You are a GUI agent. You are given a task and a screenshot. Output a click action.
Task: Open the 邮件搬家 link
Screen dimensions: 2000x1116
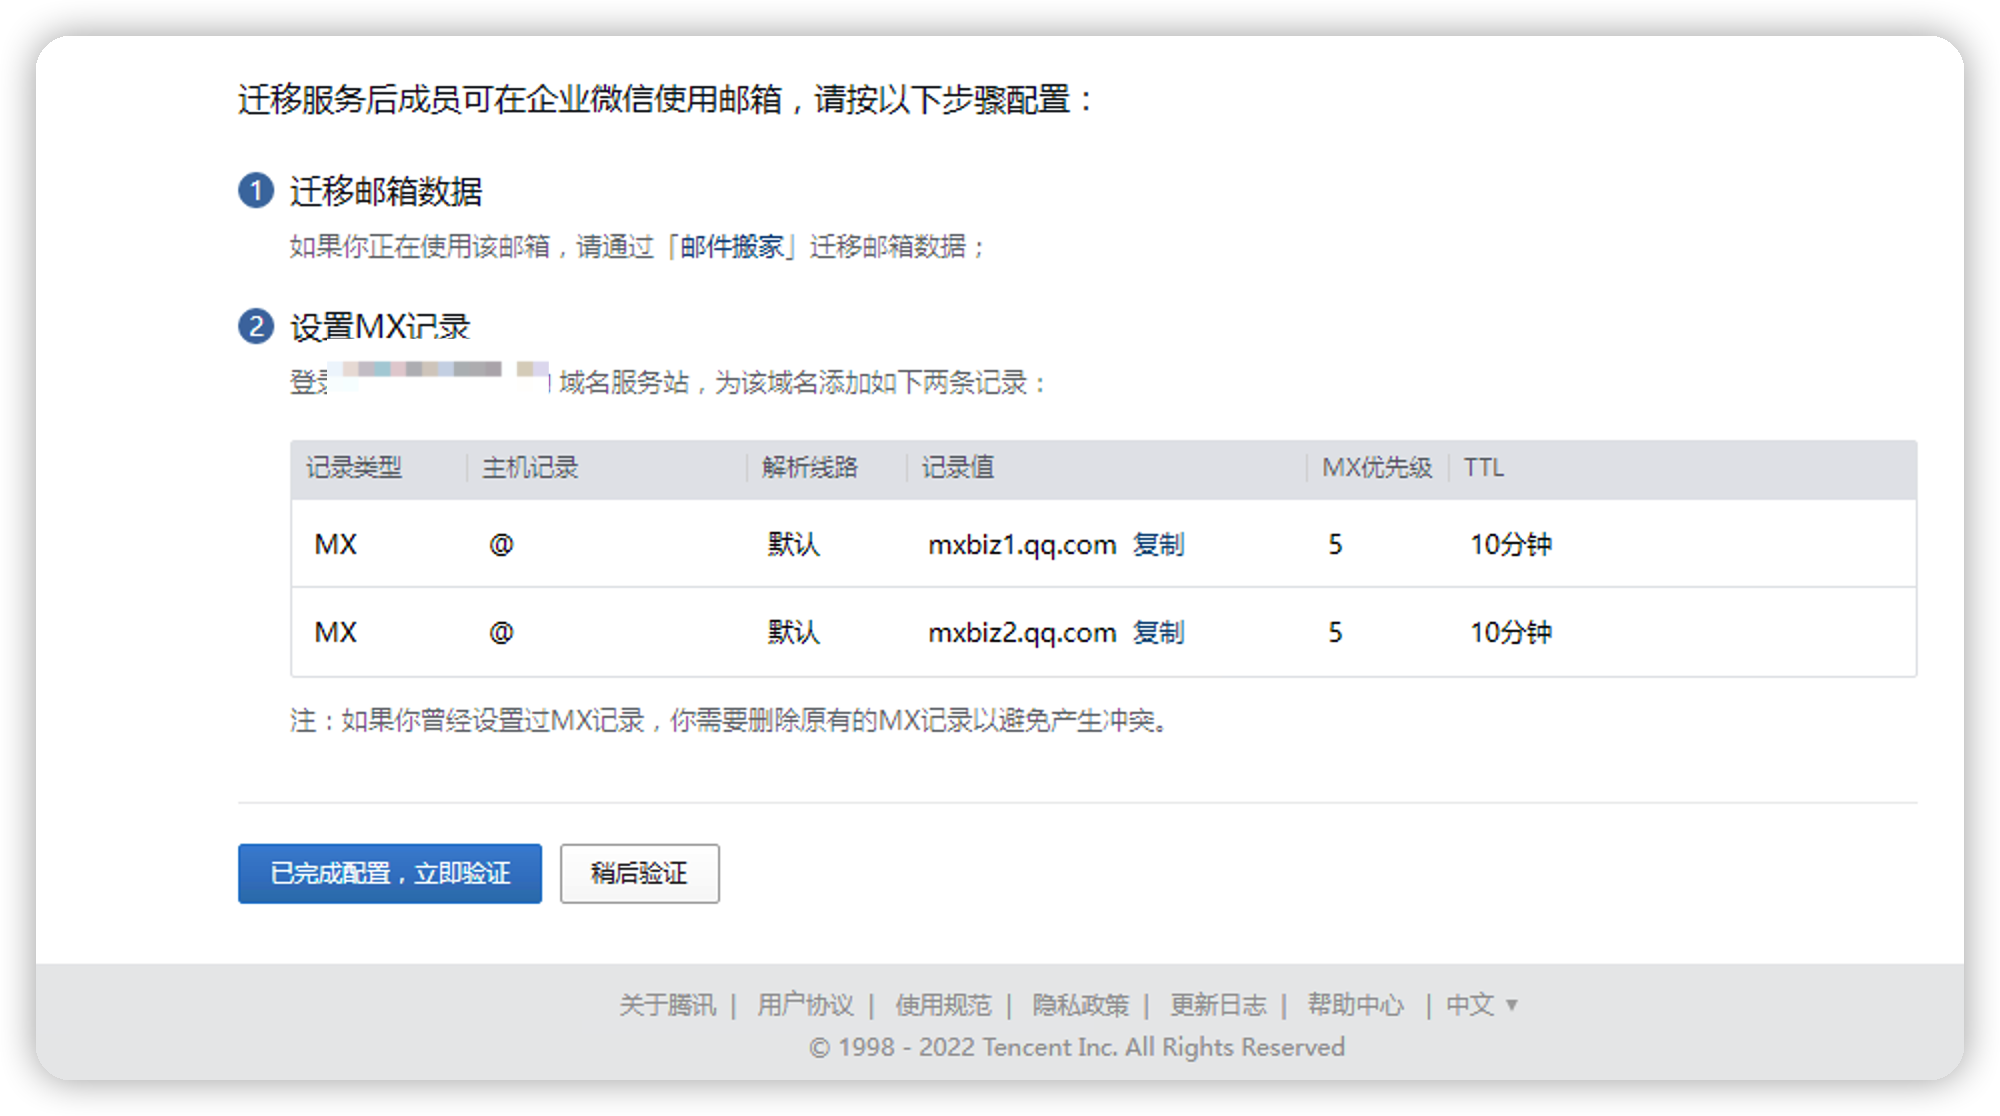[733, 248]
